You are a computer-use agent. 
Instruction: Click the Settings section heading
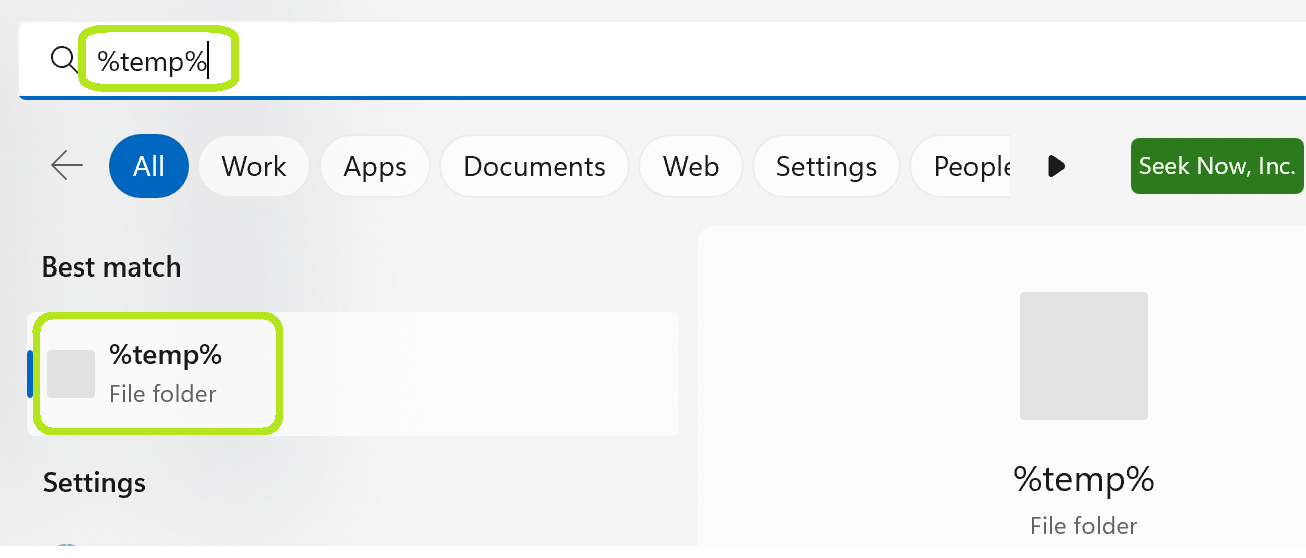94,482
